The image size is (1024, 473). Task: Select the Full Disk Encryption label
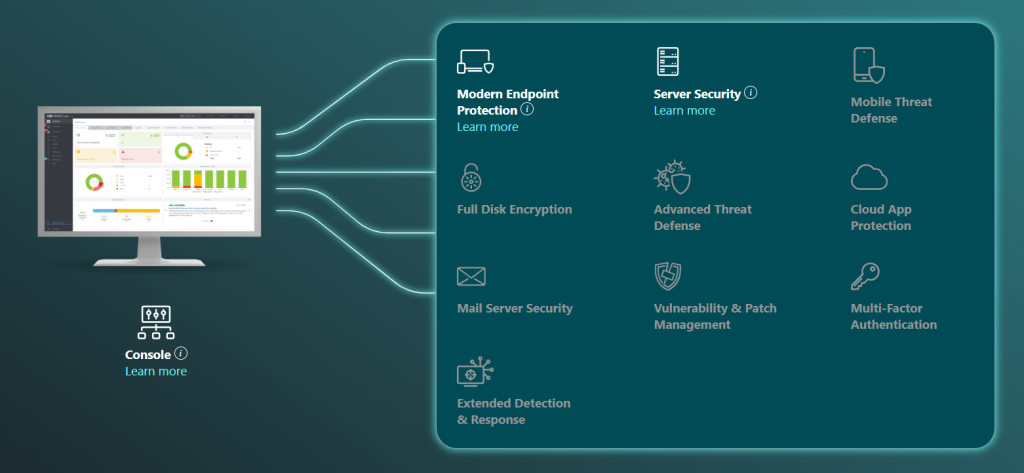point(514,210)
